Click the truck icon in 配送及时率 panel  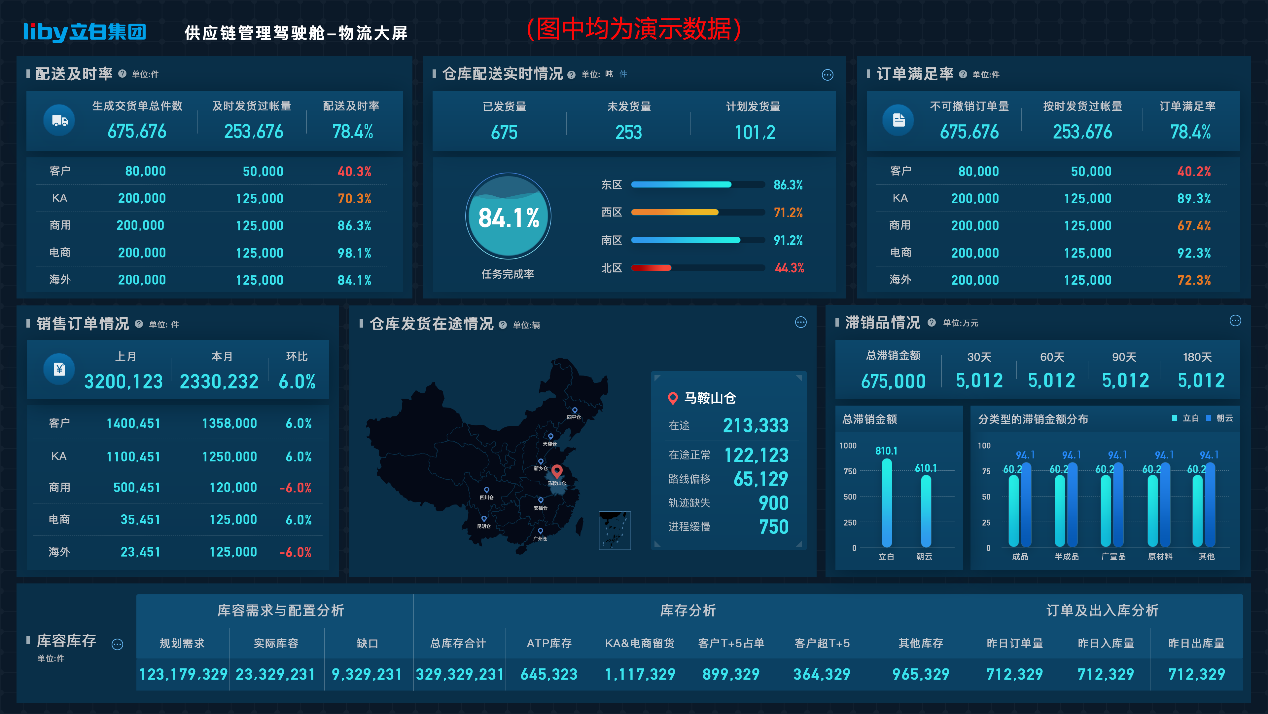[58, 120]
